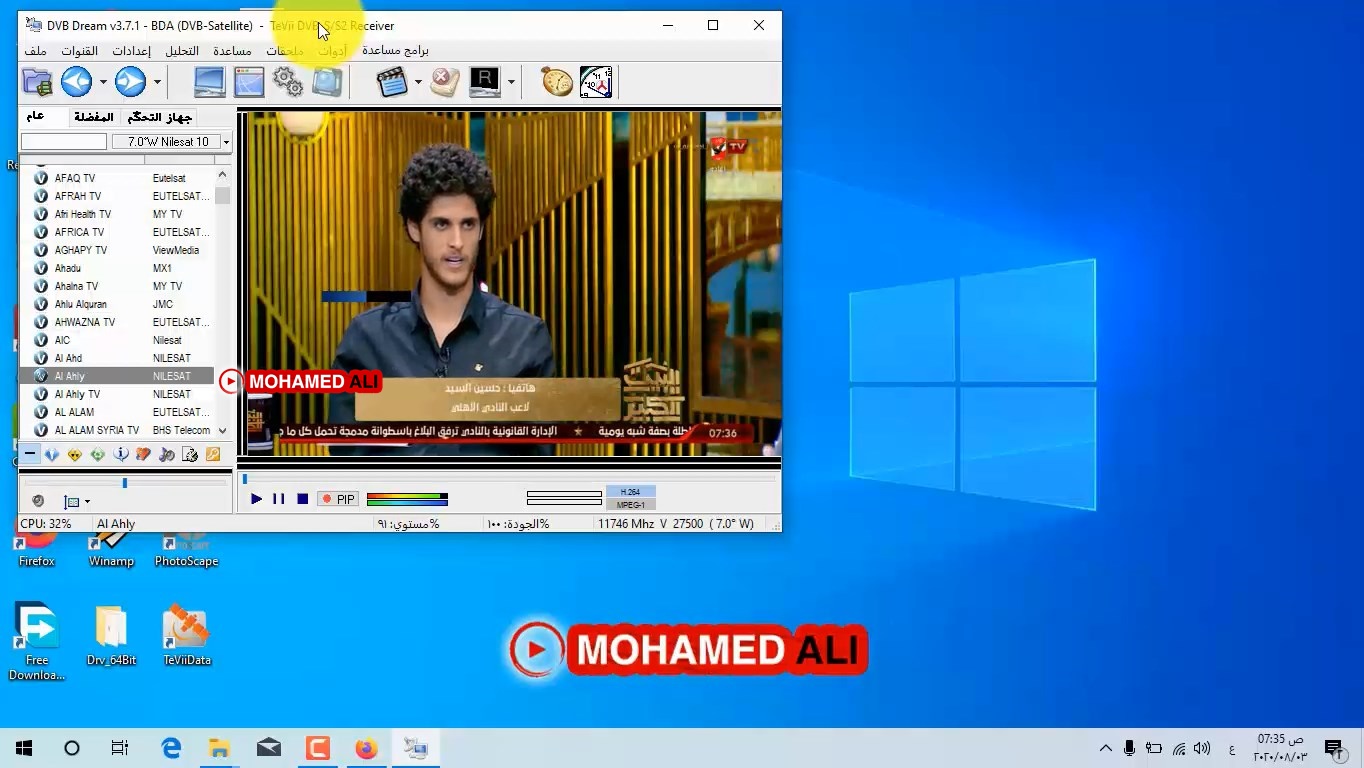Open File Explorer from taskbar

[x=219, y=748]
